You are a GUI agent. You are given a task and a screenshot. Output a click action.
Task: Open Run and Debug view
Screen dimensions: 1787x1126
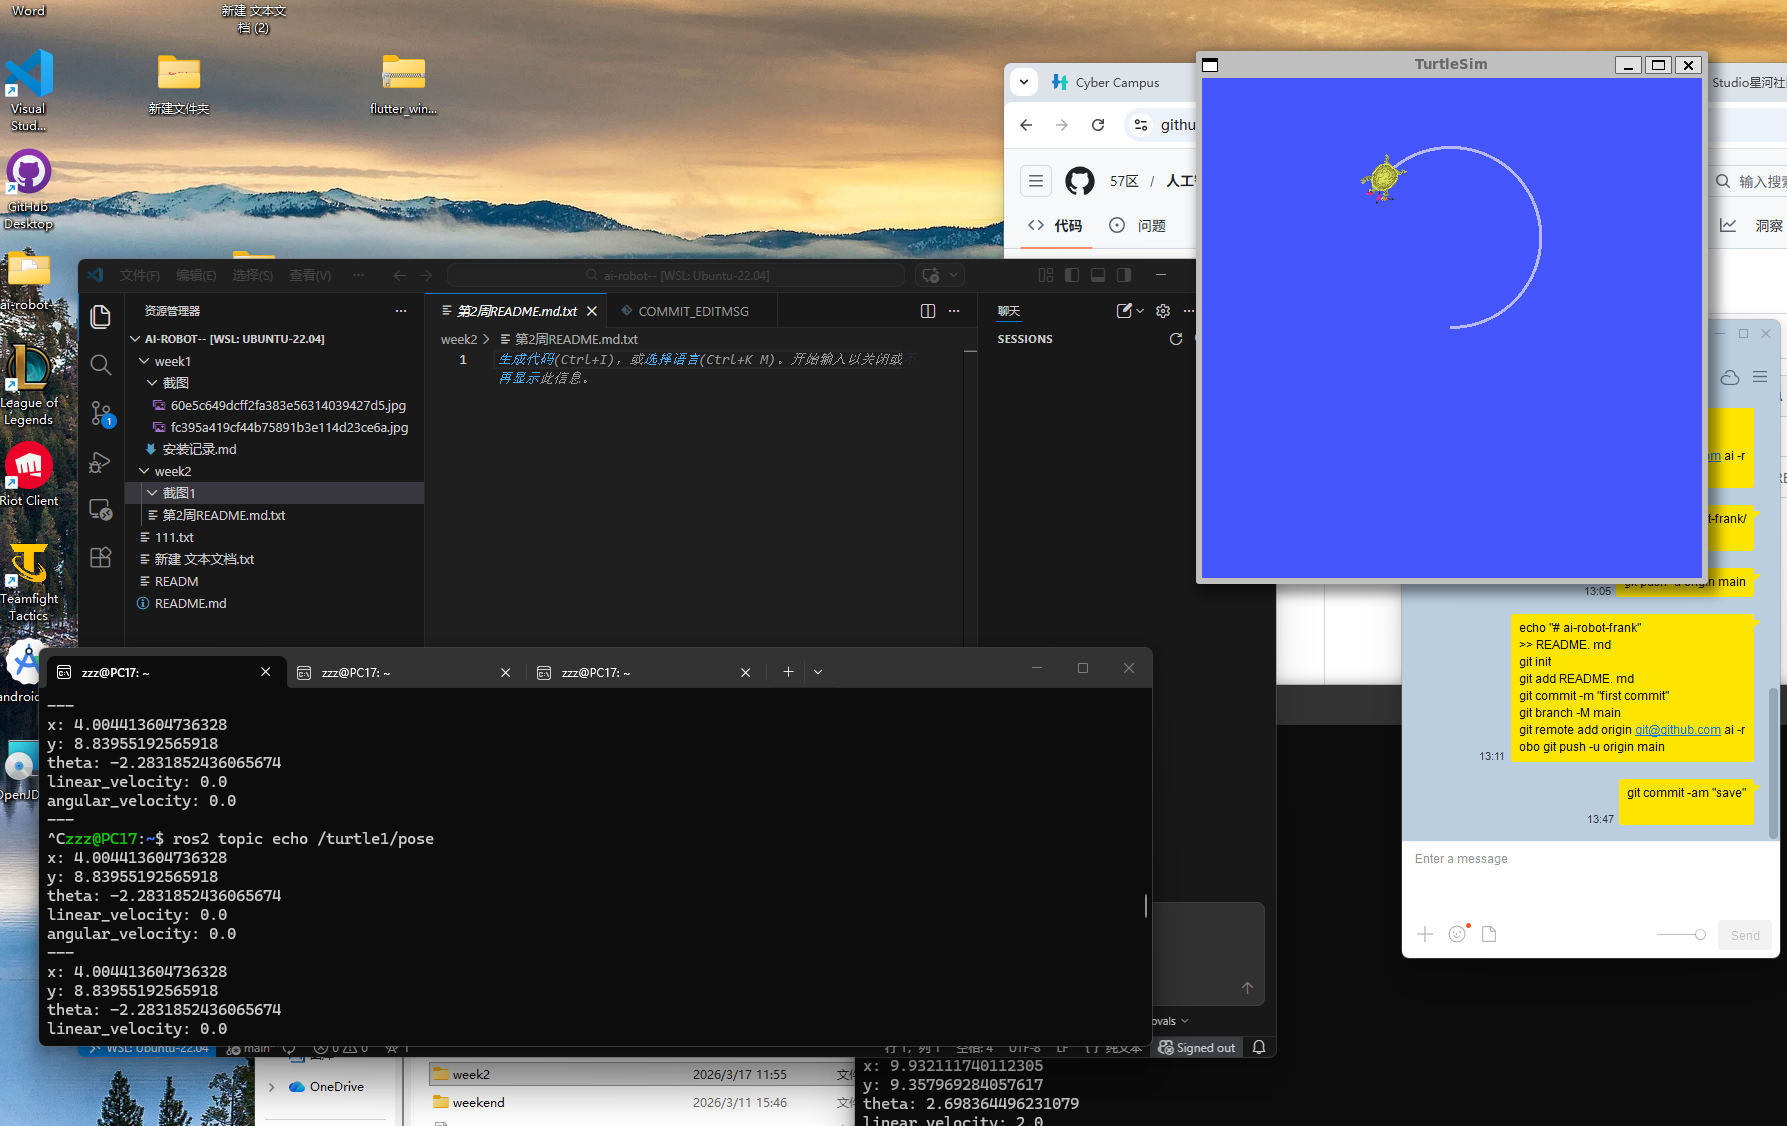[100, 462]
